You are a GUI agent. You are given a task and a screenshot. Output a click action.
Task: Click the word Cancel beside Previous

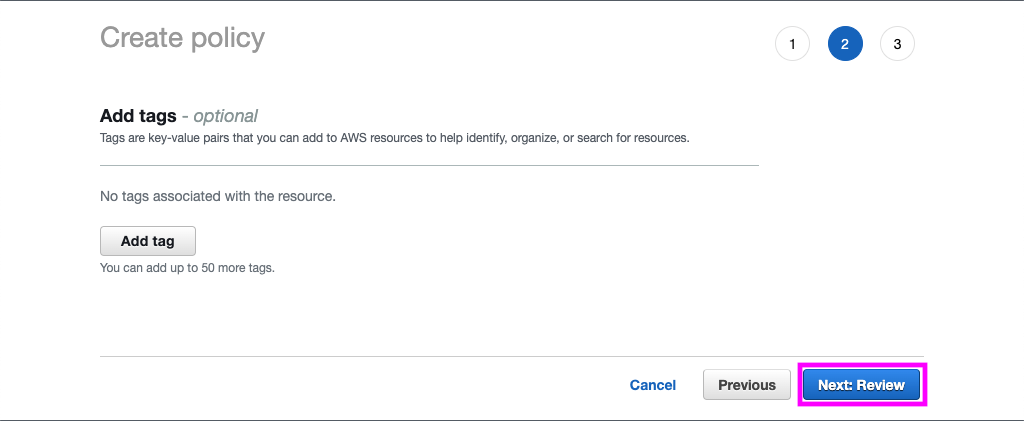tap(652, 385)
